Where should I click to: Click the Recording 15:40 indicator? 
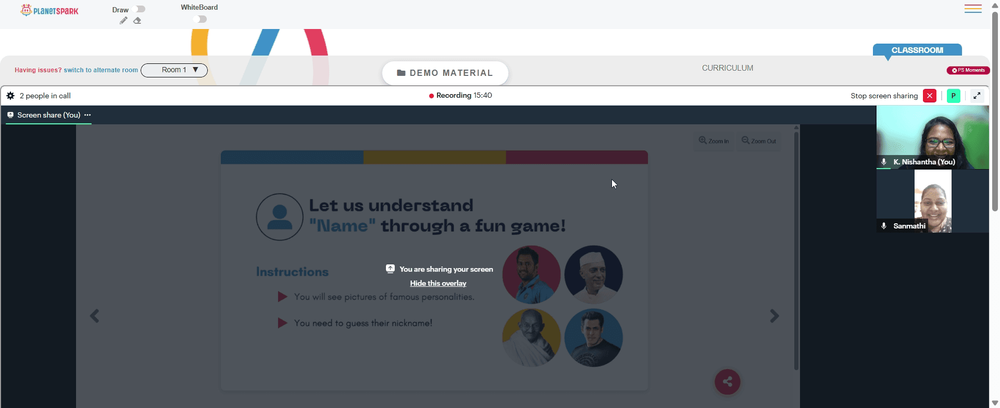coord(460,96)
